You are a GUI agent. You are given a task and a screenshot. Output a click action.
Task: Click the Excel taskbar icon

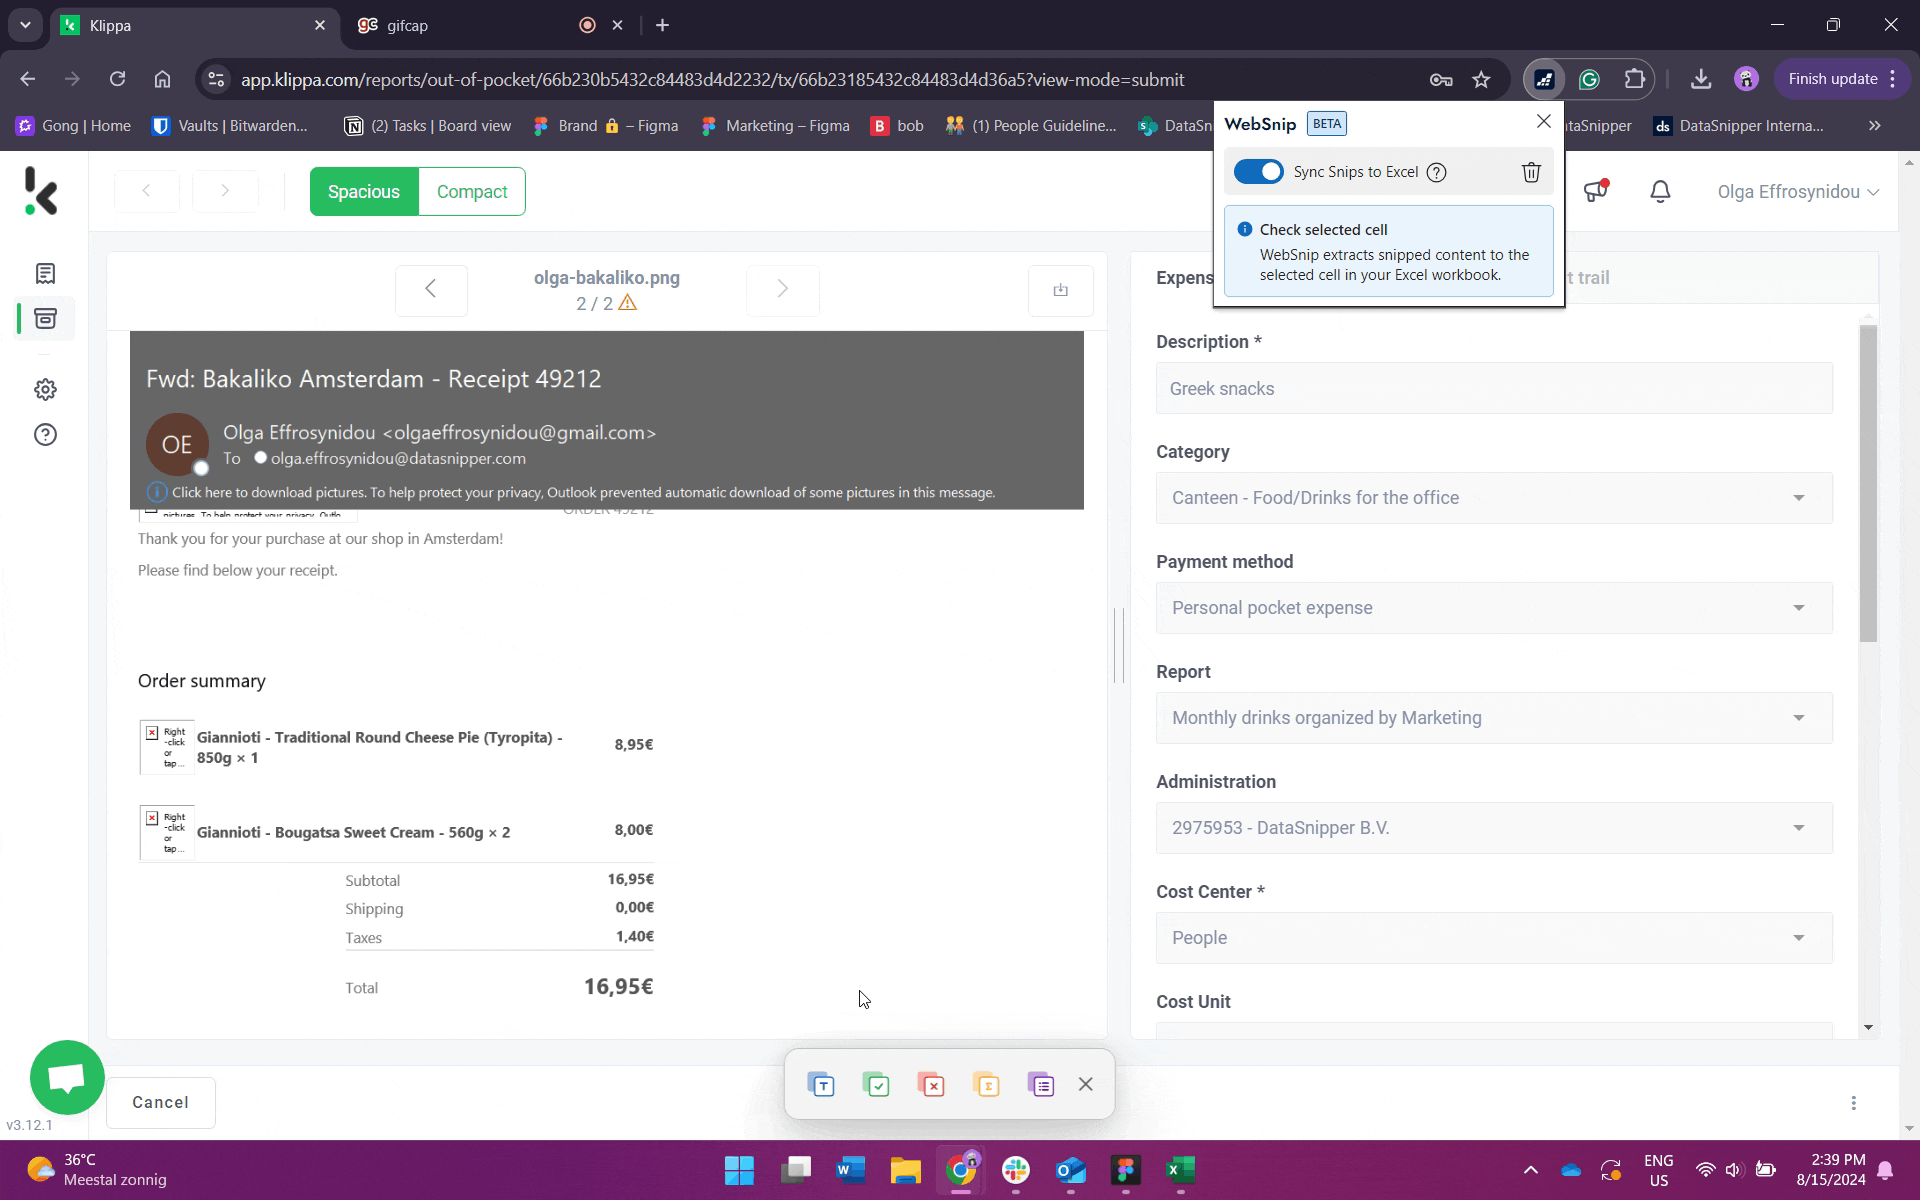pyautogui.click(x=1180, y=1170)
